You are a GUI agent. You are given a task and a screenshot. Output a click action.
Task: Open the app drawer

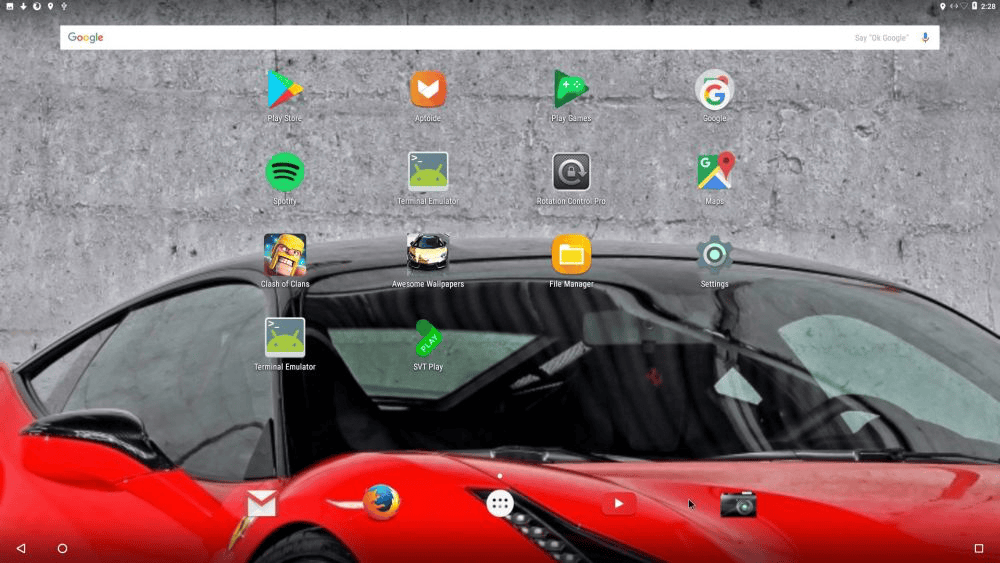(500, 504)
